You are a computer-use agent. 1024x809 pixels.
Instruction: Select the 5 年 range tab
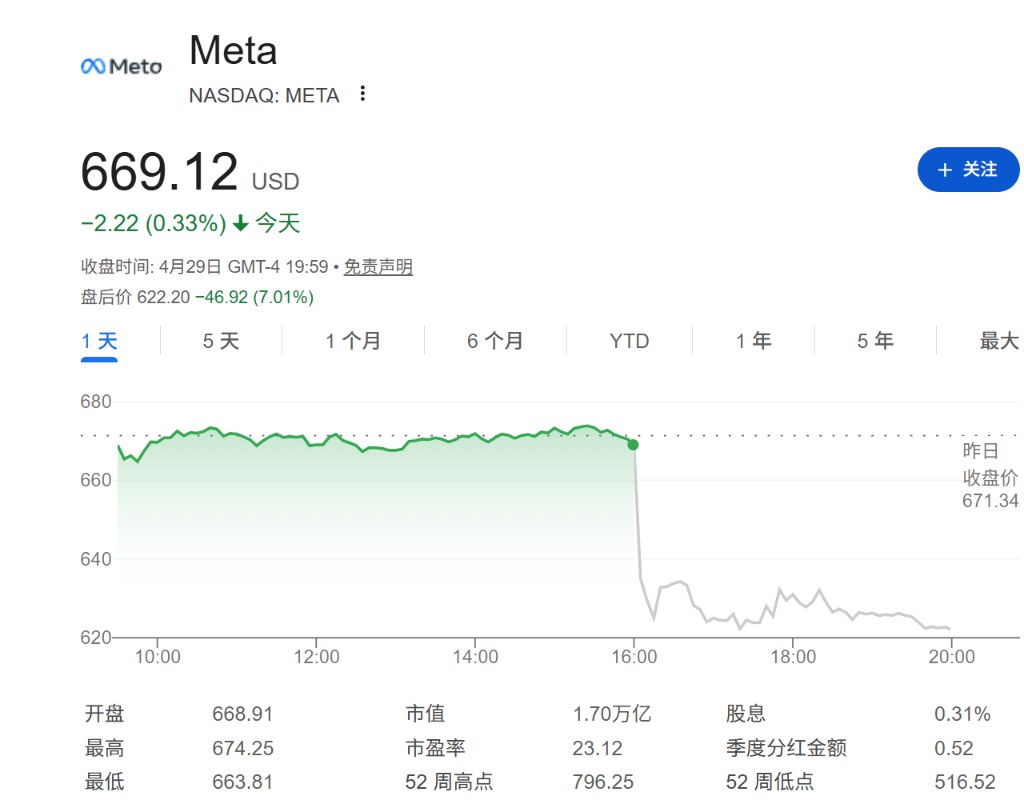875,341
